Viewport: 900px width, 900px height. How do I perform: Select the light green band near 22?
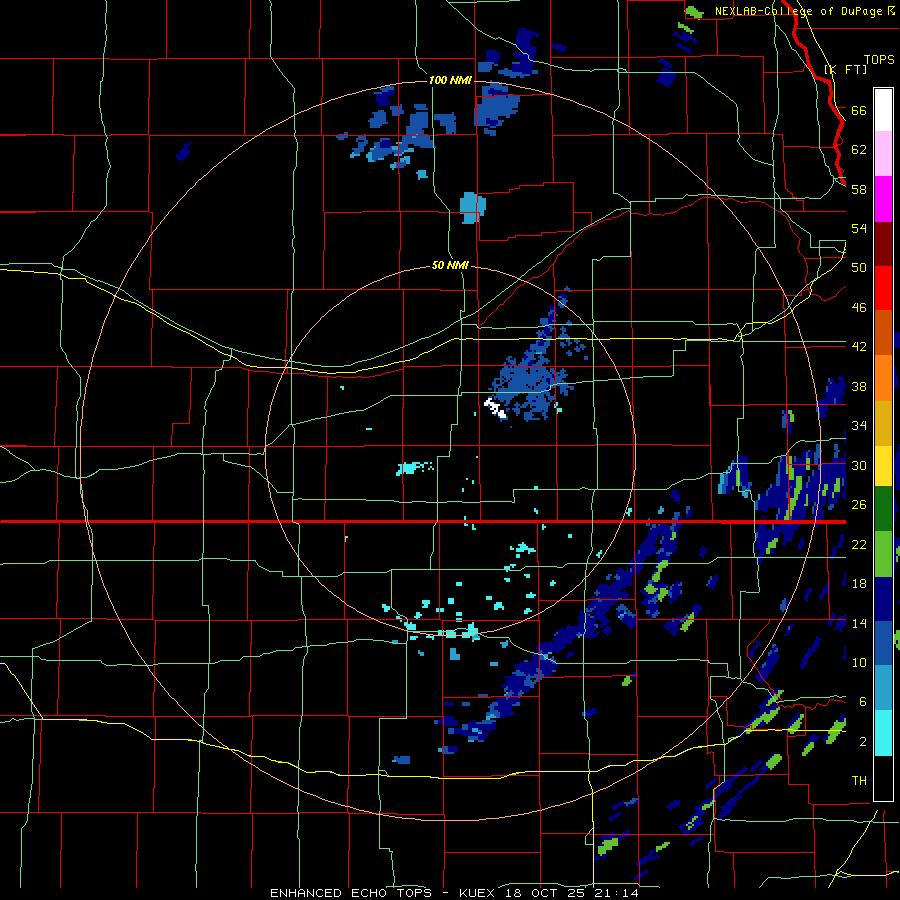(883, 553)
